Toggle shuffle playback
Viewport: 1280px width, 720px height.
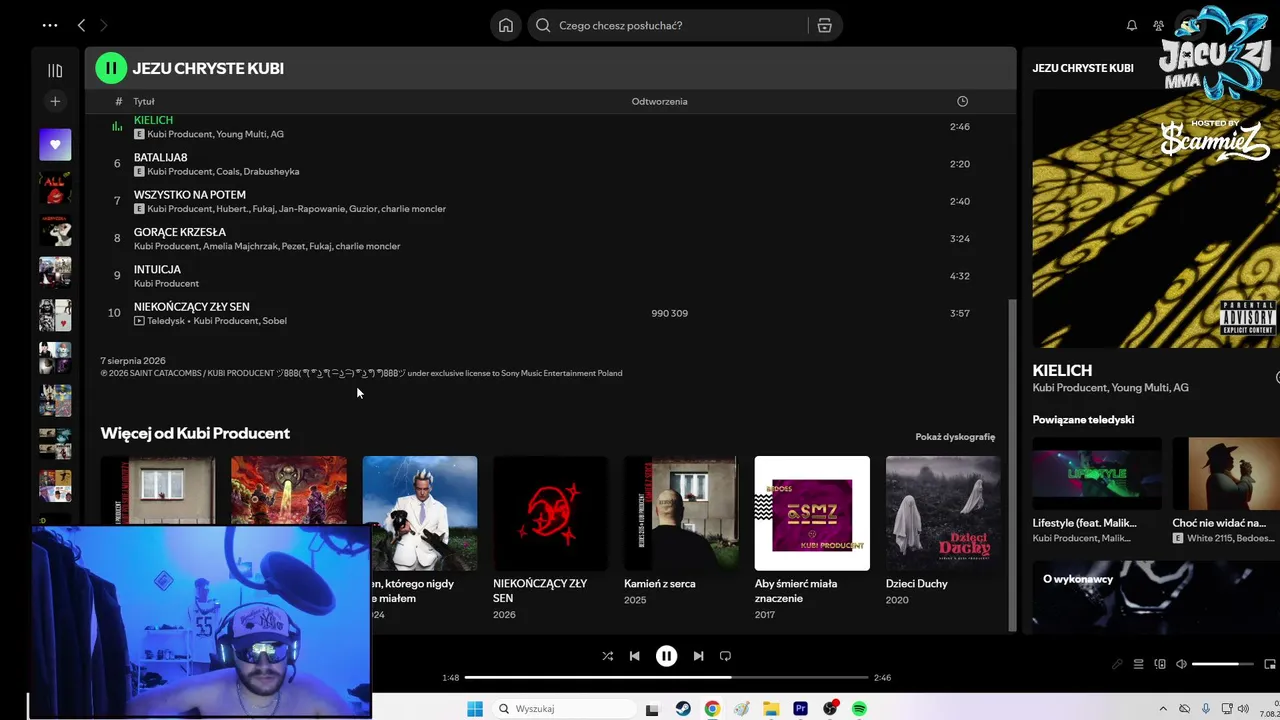point(607,656)
